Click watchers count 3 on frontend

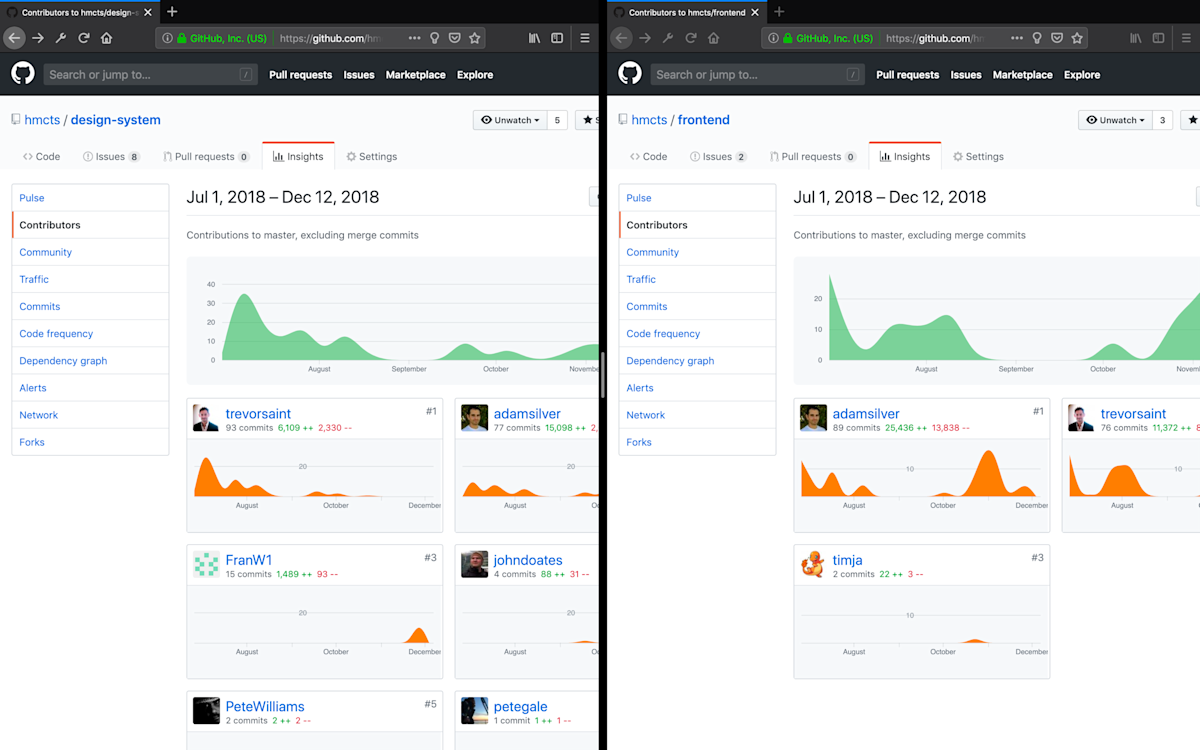[1163, 120]
